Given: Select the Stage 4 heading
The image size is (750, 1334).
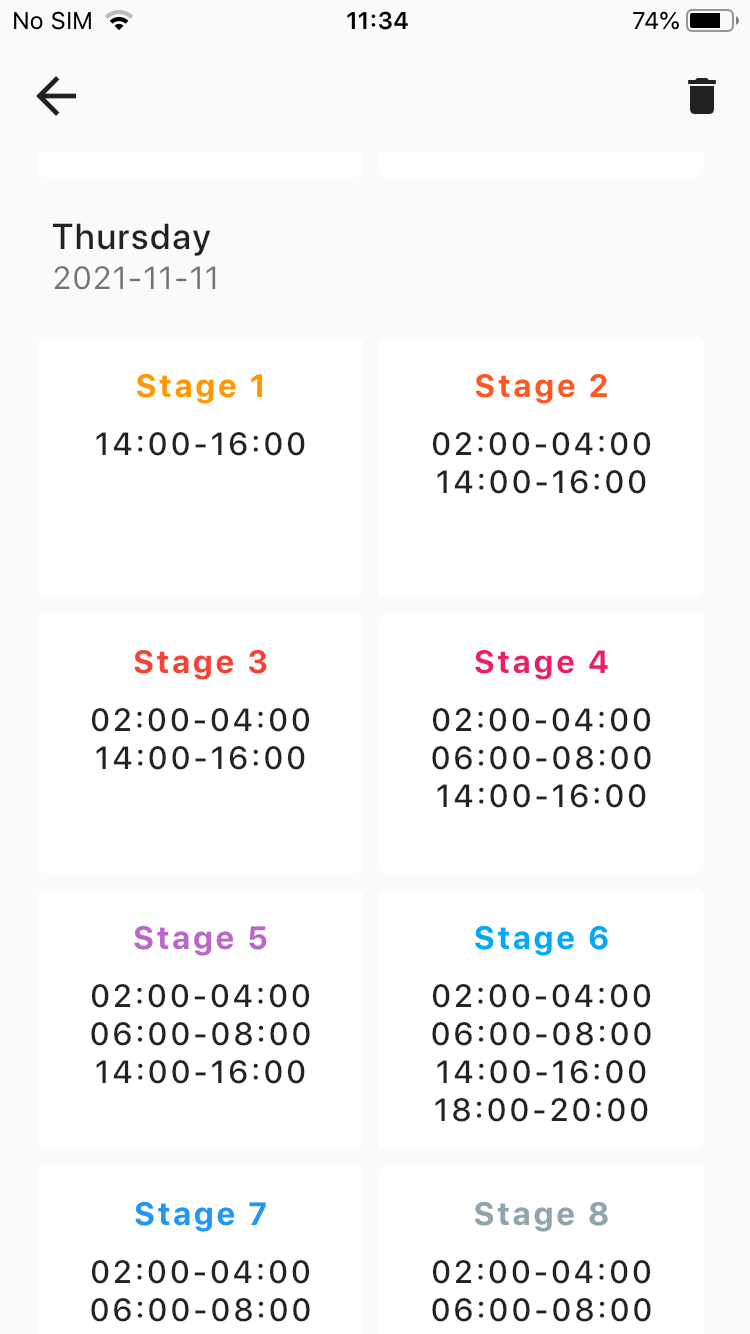Looking at the screenshot, I should click(541, 662).
